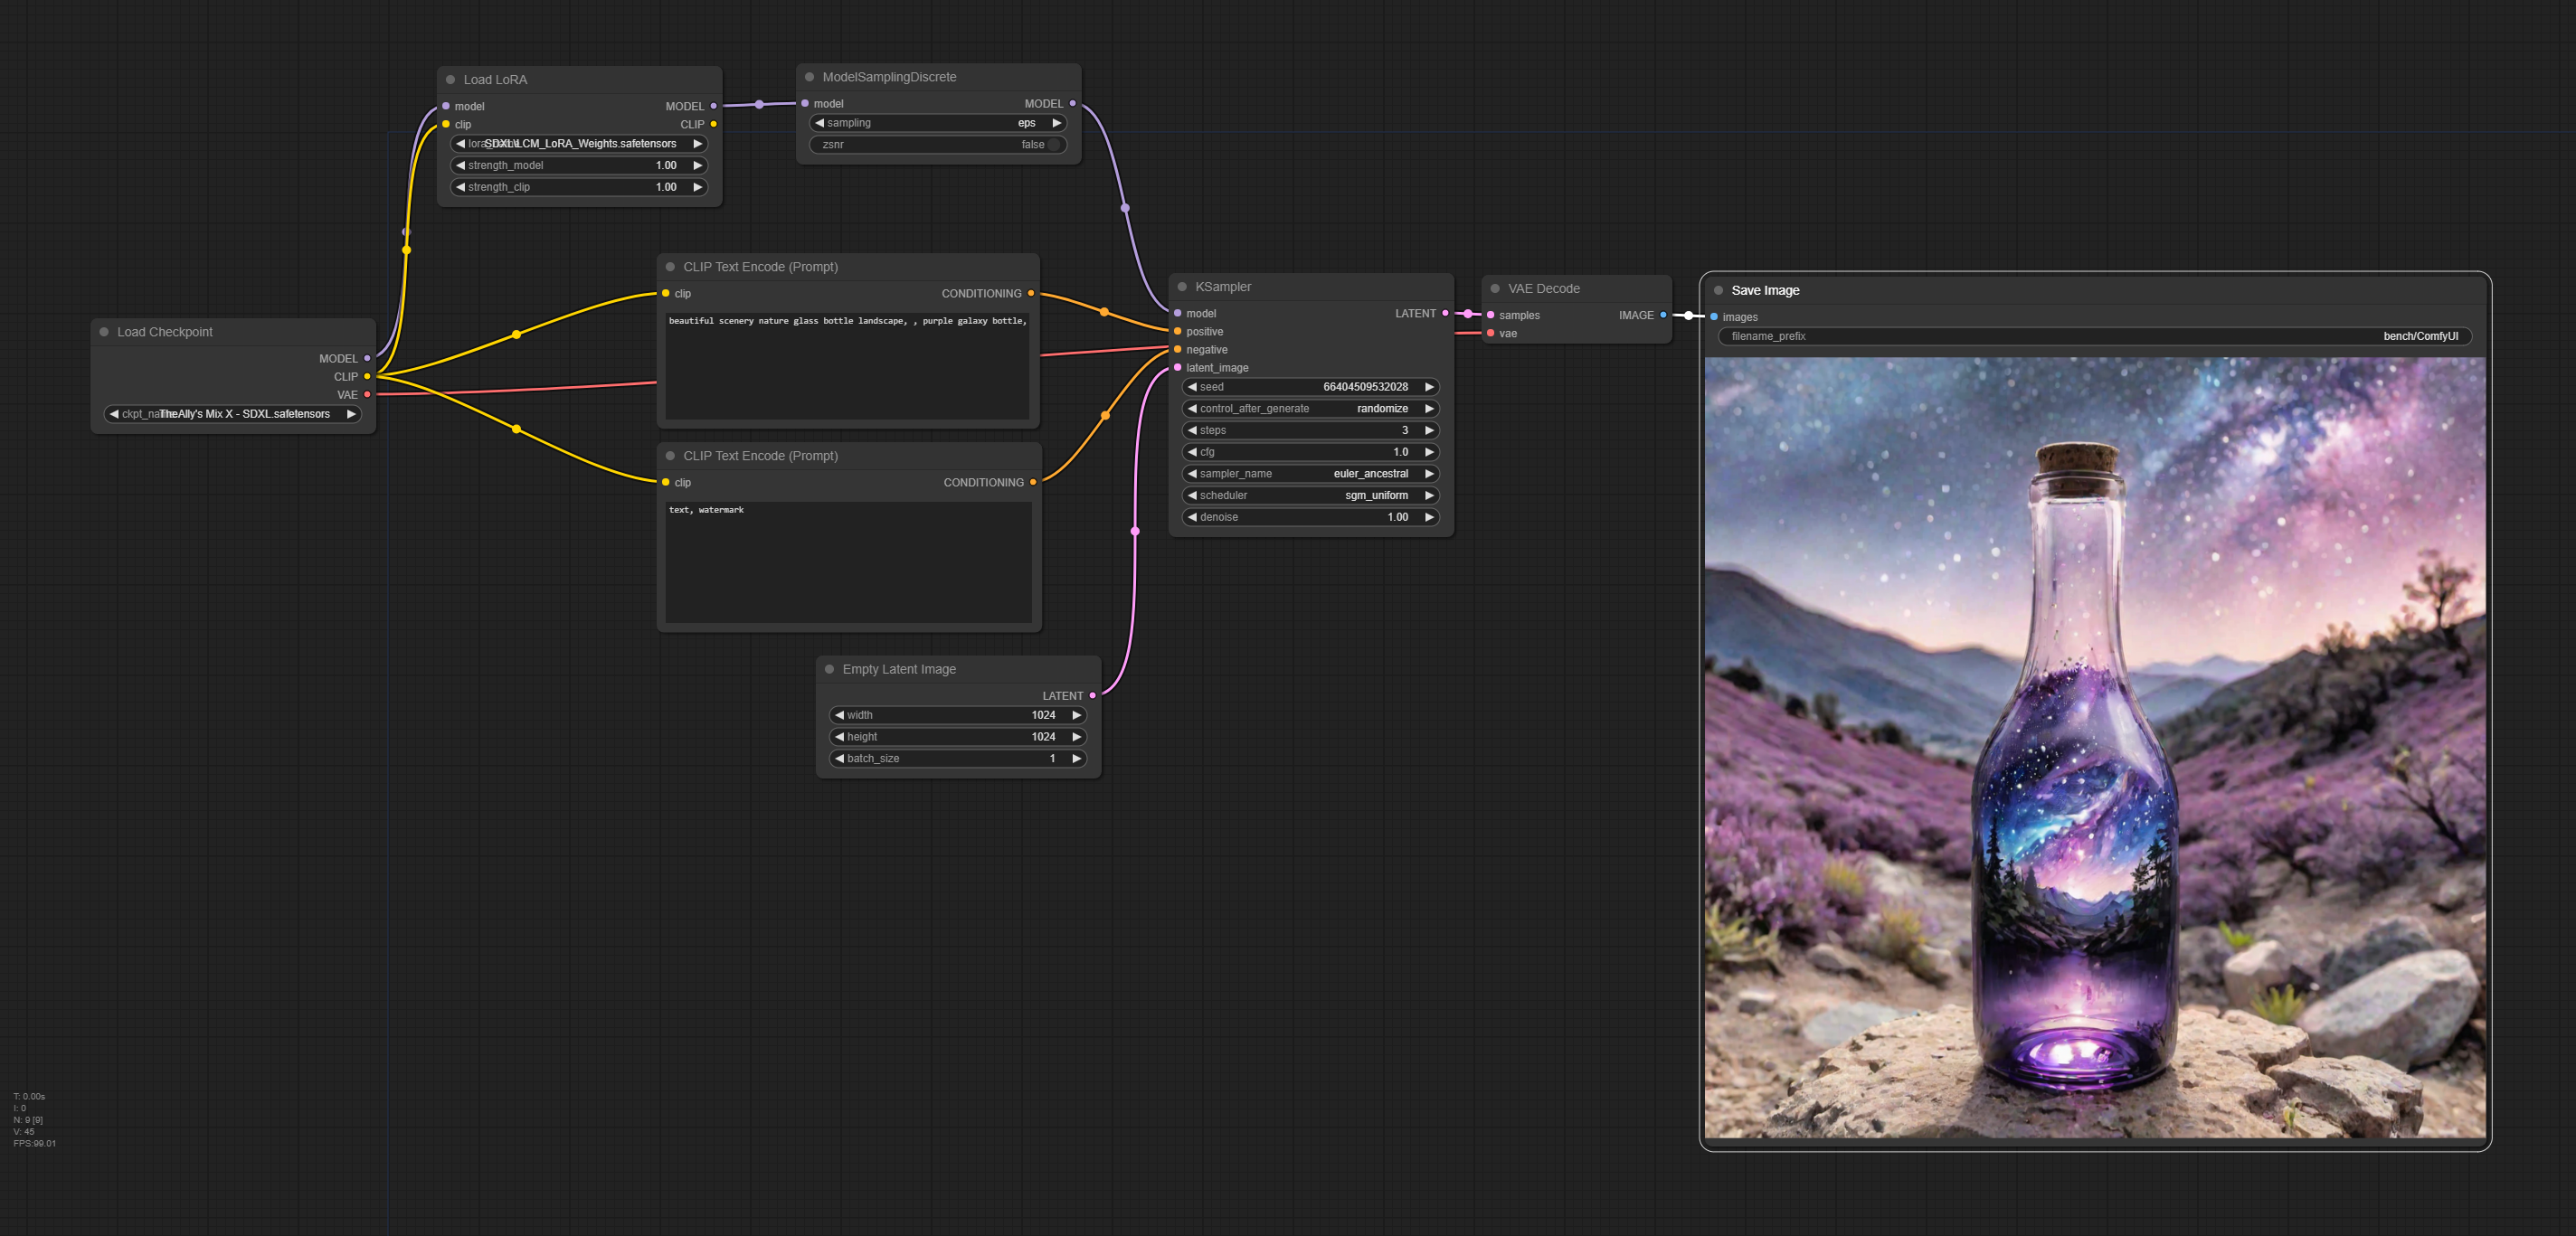The width and height of the screenshot is (2576, 1236).
Task: Click KSampler LATENT output connector
Action: [1445, 313]
